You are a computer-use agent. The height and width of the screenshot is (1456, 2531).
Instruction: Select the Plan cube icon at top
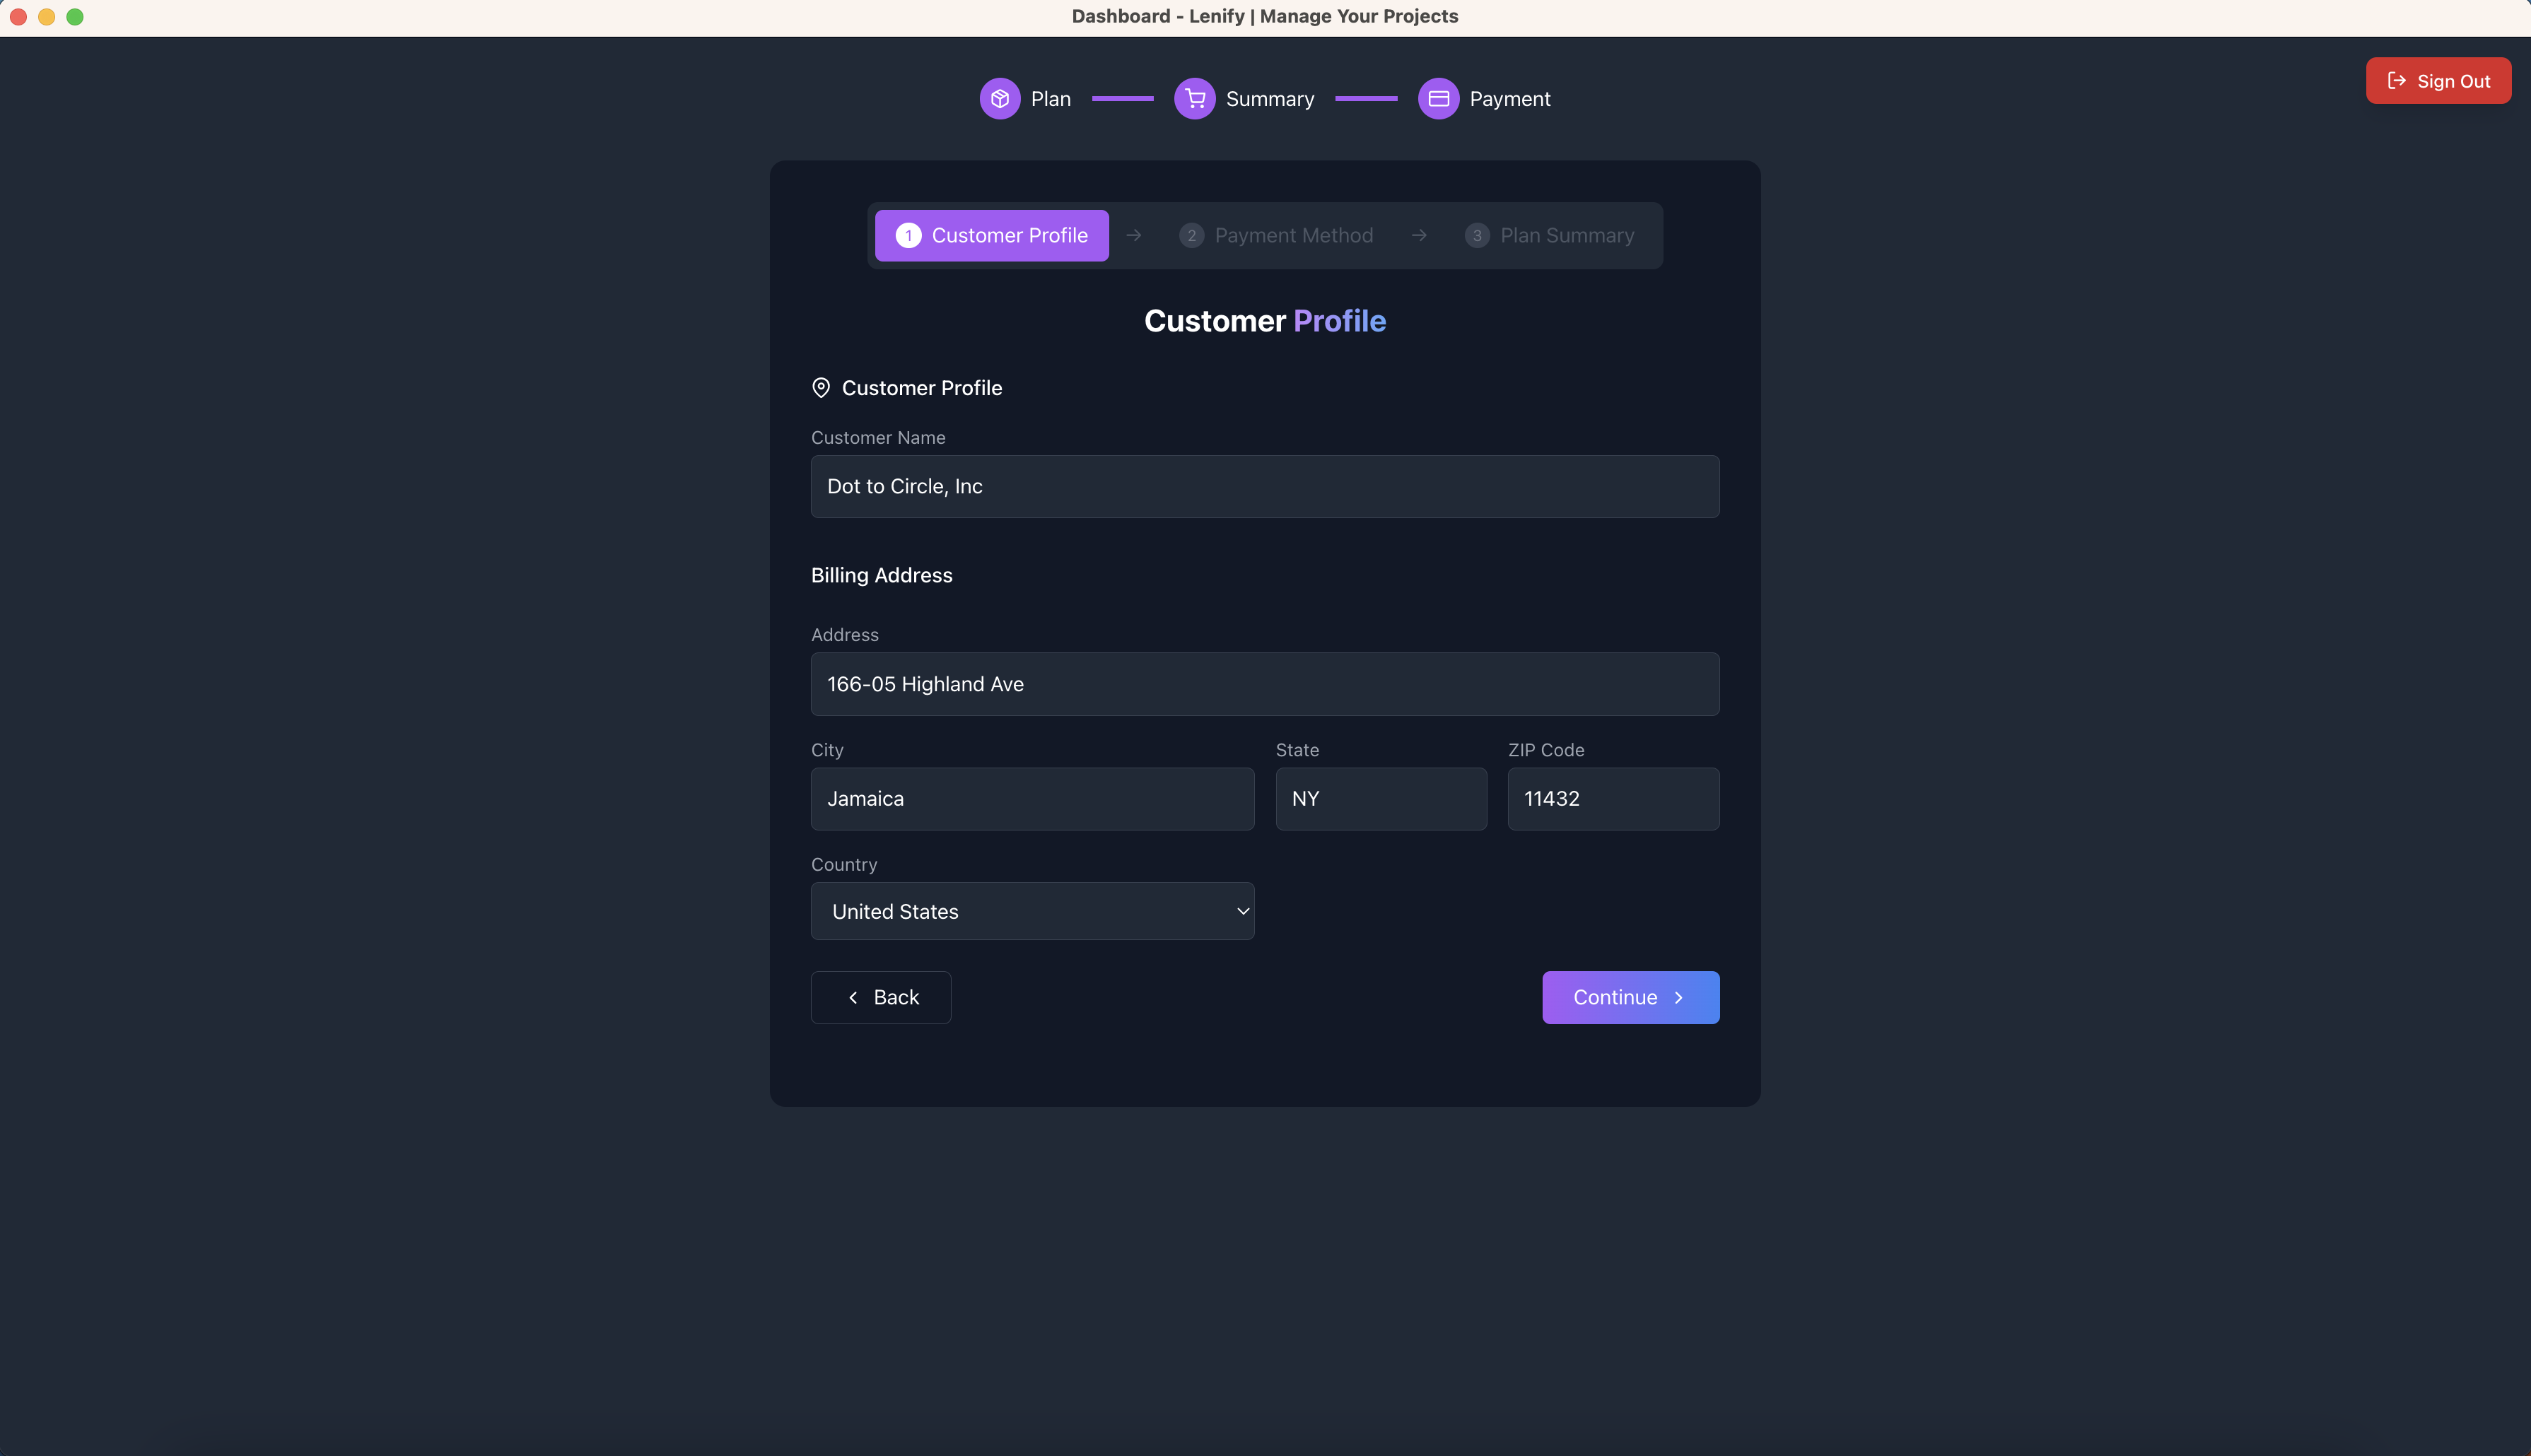(1000, 98)
